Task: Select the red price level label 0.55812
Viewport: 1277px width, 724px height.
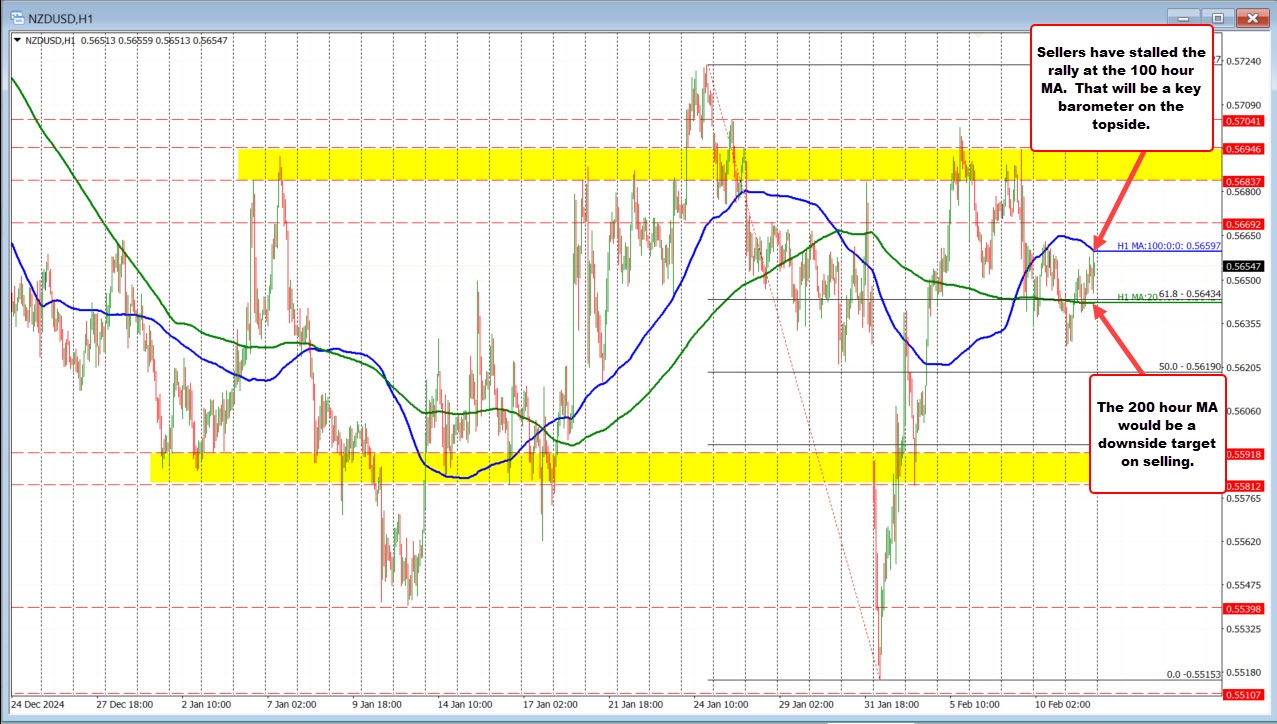Action: click(1244, 485)
